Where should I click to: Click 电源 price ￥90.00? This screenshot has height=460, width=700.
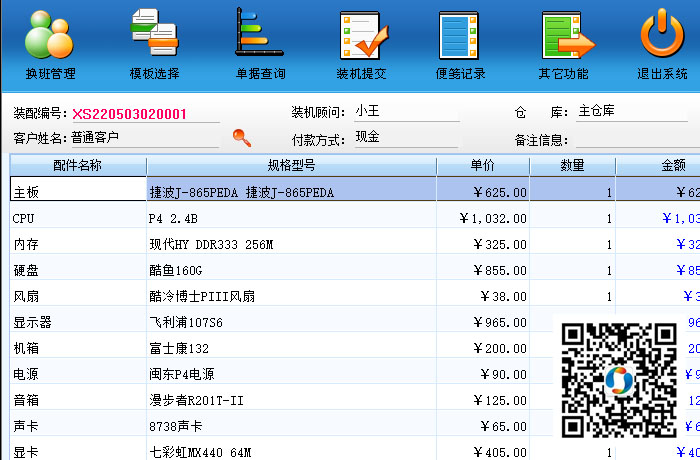click(483, 370)
